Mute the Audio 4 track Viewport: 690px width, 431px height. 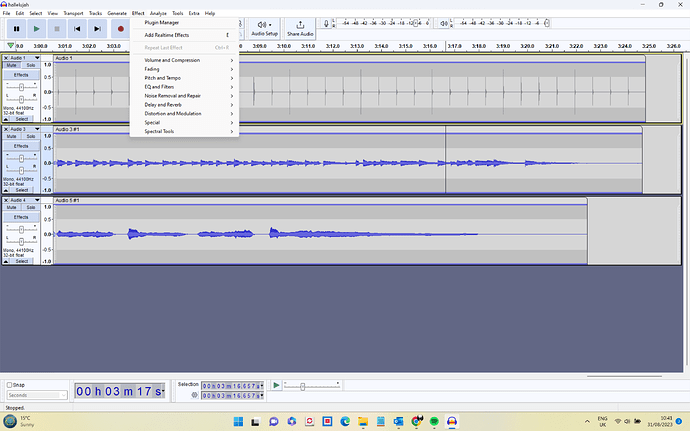click(x=11, y=207)
